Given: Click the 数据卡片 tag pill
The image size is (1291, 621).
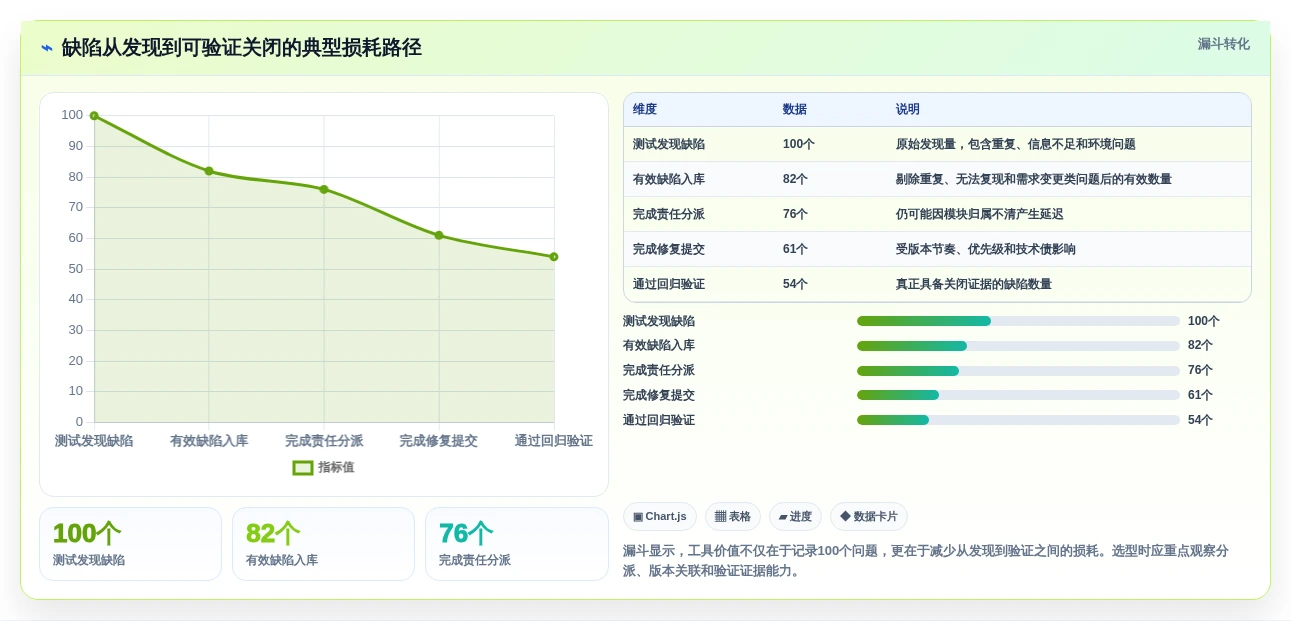Looking at the screenshot, I should point(869,516).
